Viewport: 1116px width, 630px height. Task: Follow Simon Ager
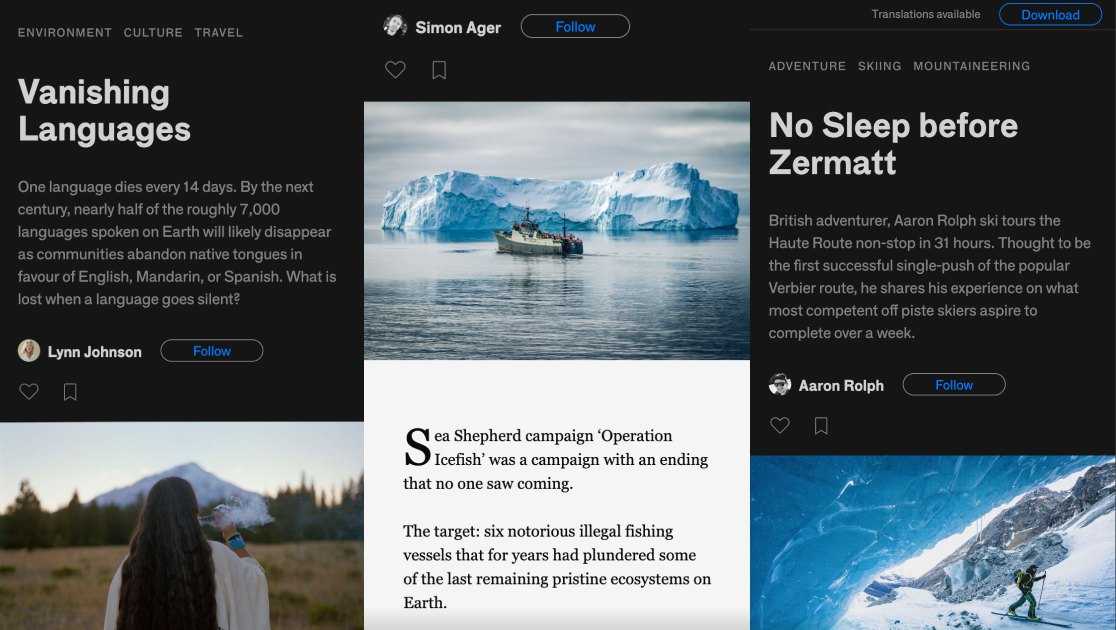coord(575,26)
